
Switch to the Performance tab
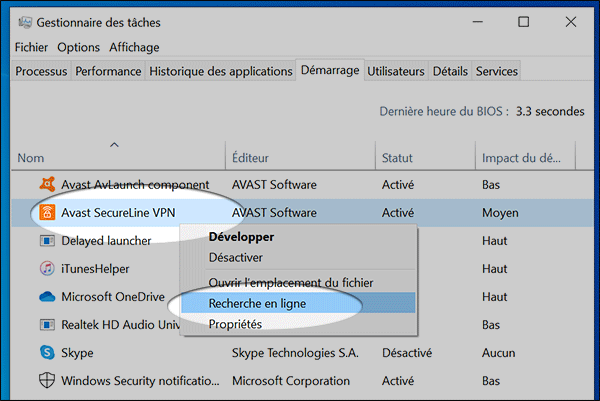point(108,71)
